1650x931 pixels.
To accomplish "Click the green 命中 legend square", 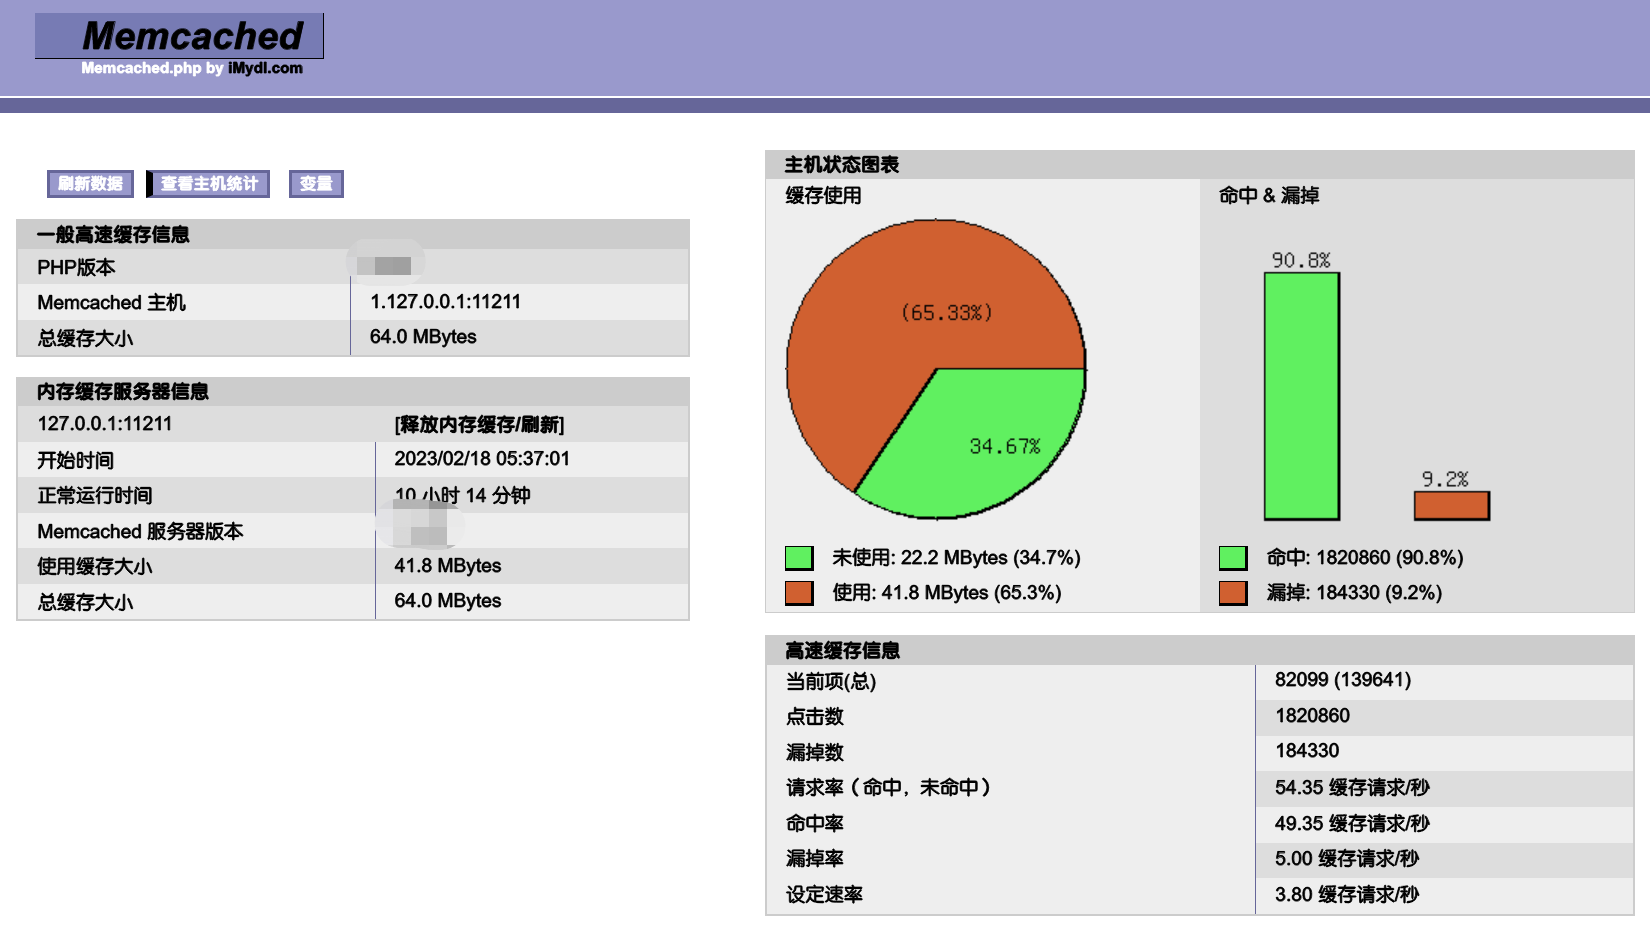I will [1232, 557].
